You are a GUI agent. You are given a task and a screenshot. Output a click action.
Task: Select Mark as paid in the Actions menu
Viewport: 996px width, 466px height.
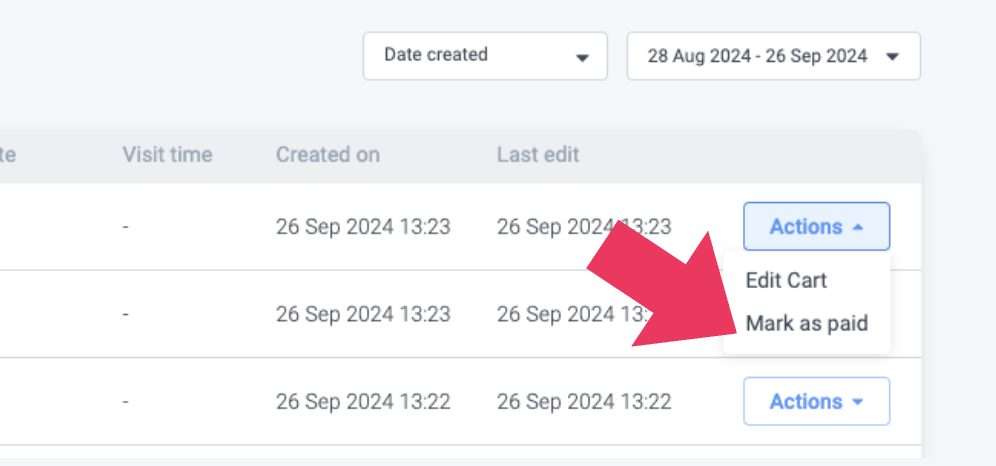click(x=806, y=324)
